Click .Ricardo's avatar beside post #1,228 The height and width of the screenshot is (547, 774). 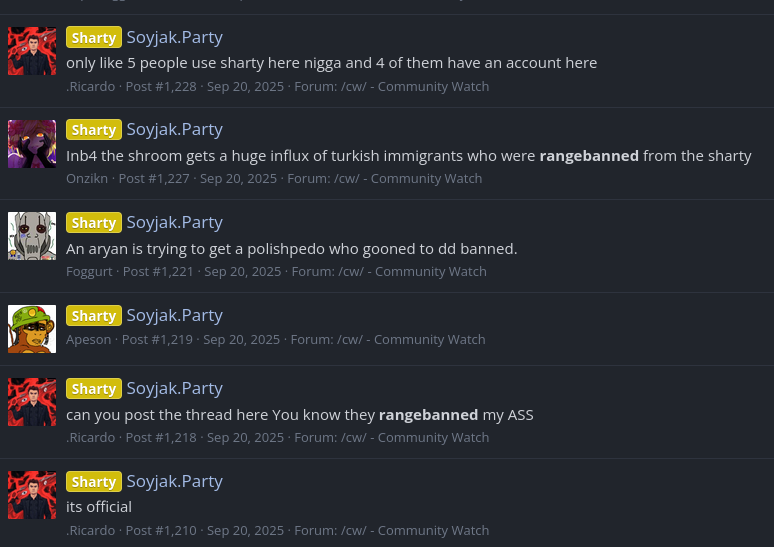pyautogui.click(x=32, y=51)
